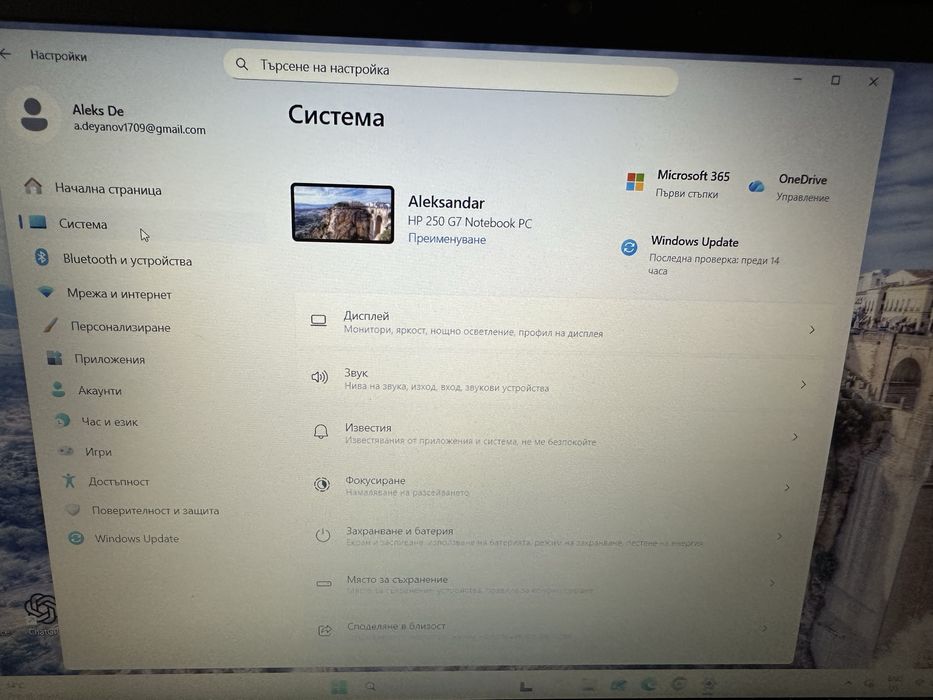The height and width of the screenshot is (700, 933).
Task: Click the Система page heading
Action: pos(336,115)
